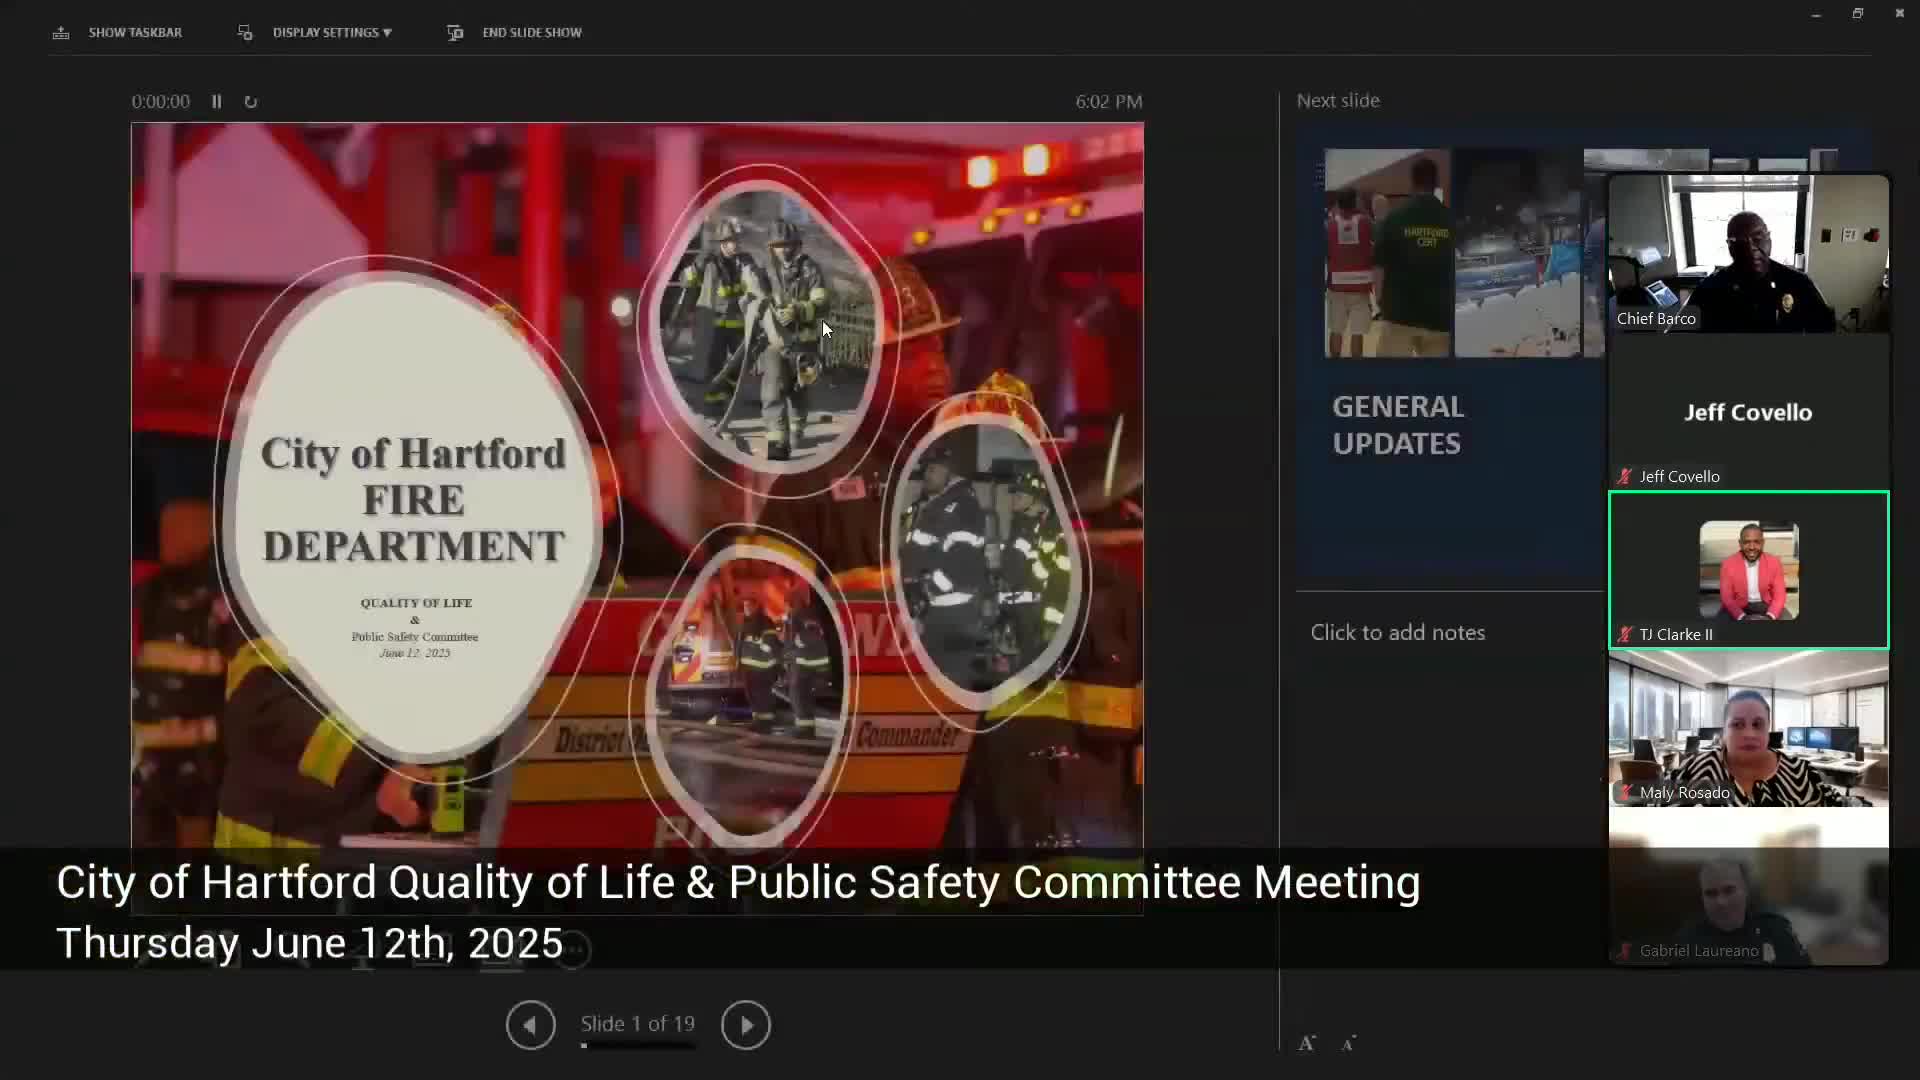Viewport: 1920px width, 1080px height.
Task: Click the 0:00:00 elapsed timer
Action: pos(160,102)
